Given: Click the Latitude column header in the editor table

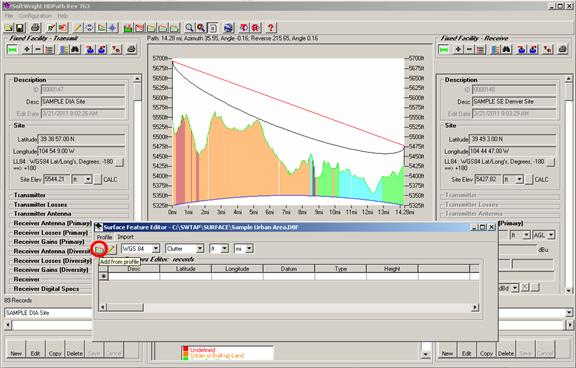Looking at the screenshot, I should pyautogui.click(x=186, y=269).
